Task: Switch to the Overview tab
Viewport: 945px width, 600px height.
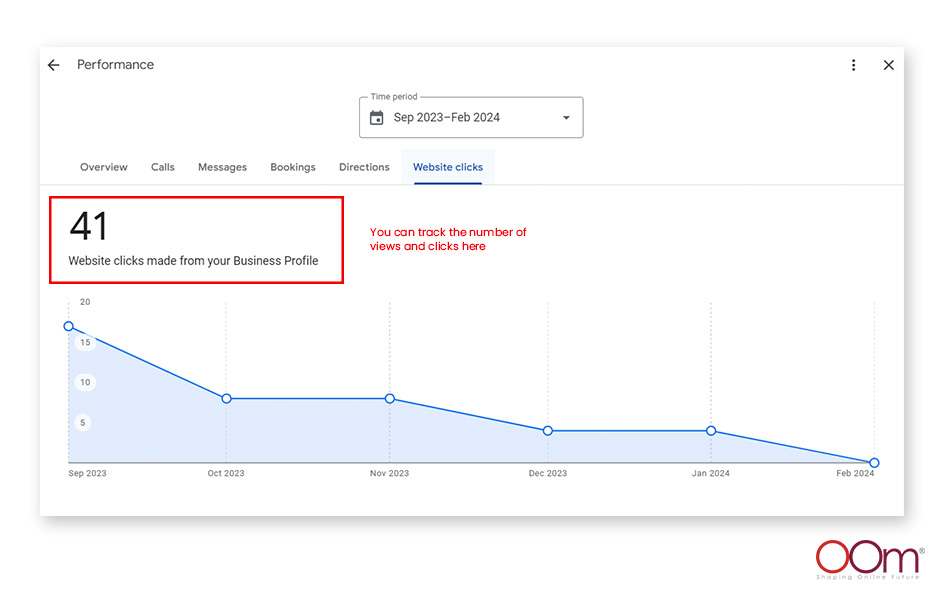Action: [104, 167]
